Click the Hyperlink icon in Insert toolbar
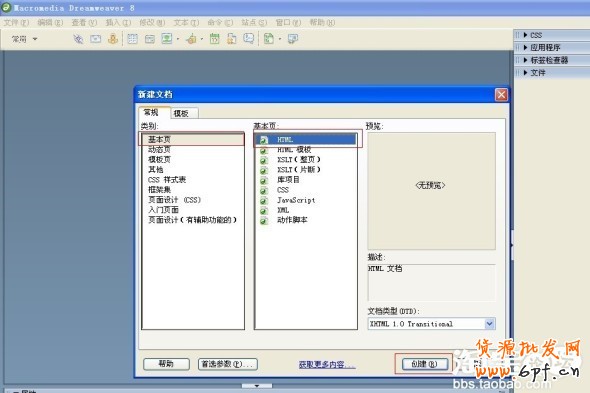Screen dimensions: 590x393 (x=78, y=39)
